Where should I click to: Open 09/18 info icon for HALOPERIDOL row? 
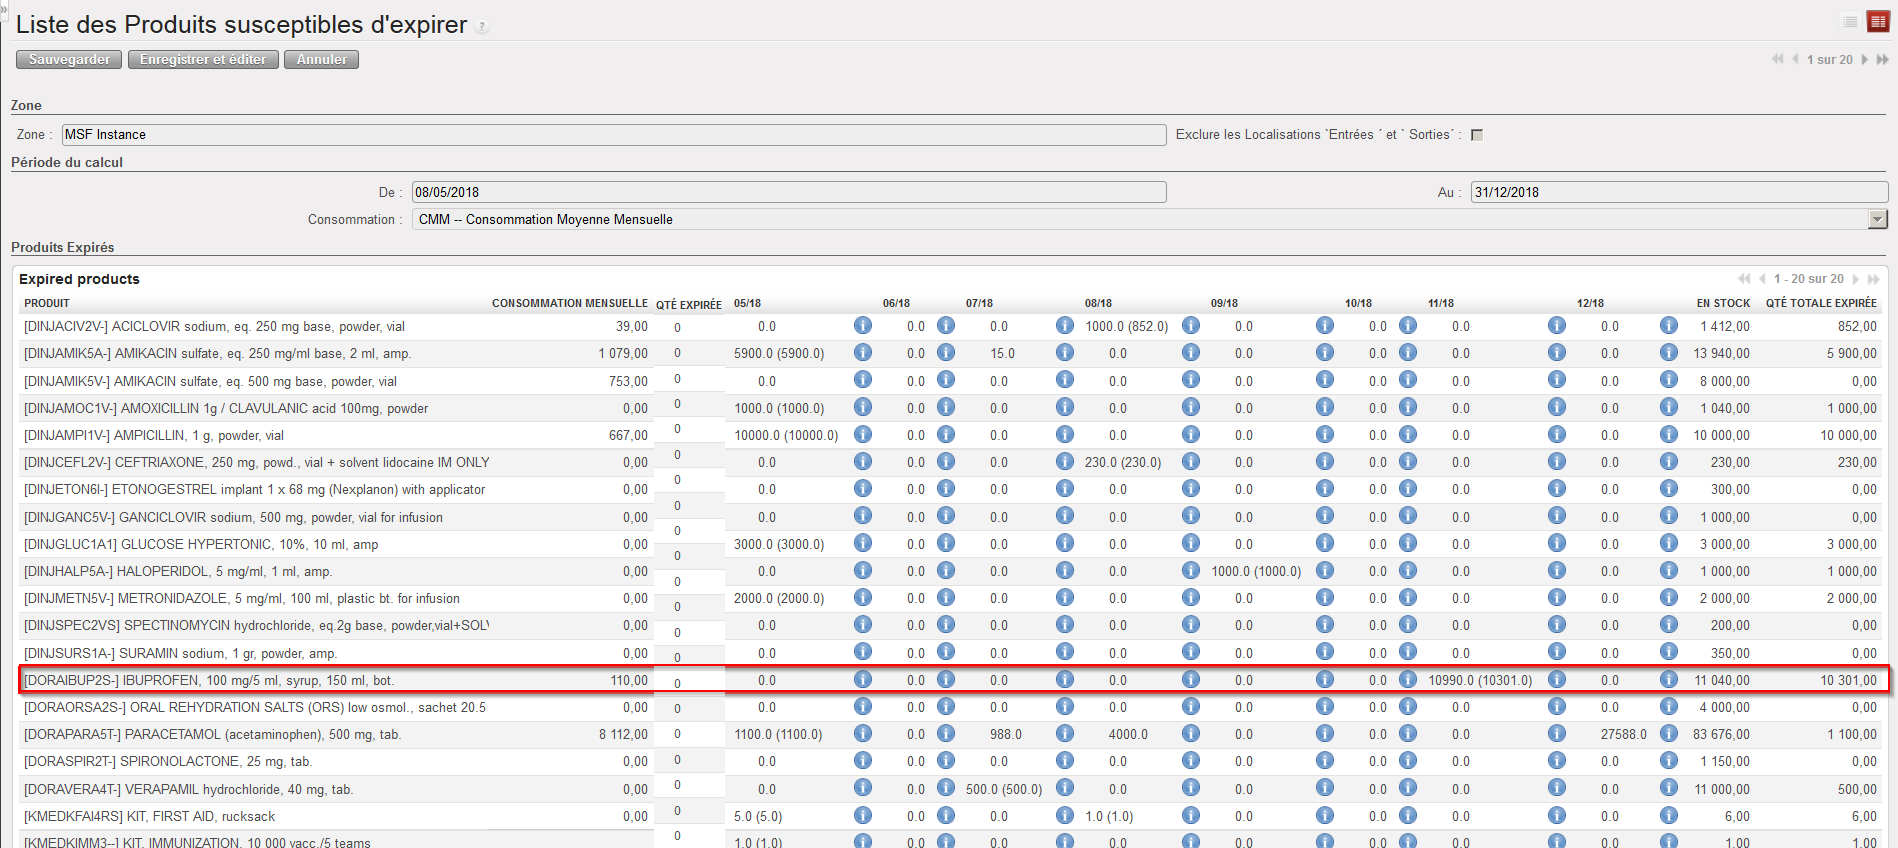click(1324, 571)
